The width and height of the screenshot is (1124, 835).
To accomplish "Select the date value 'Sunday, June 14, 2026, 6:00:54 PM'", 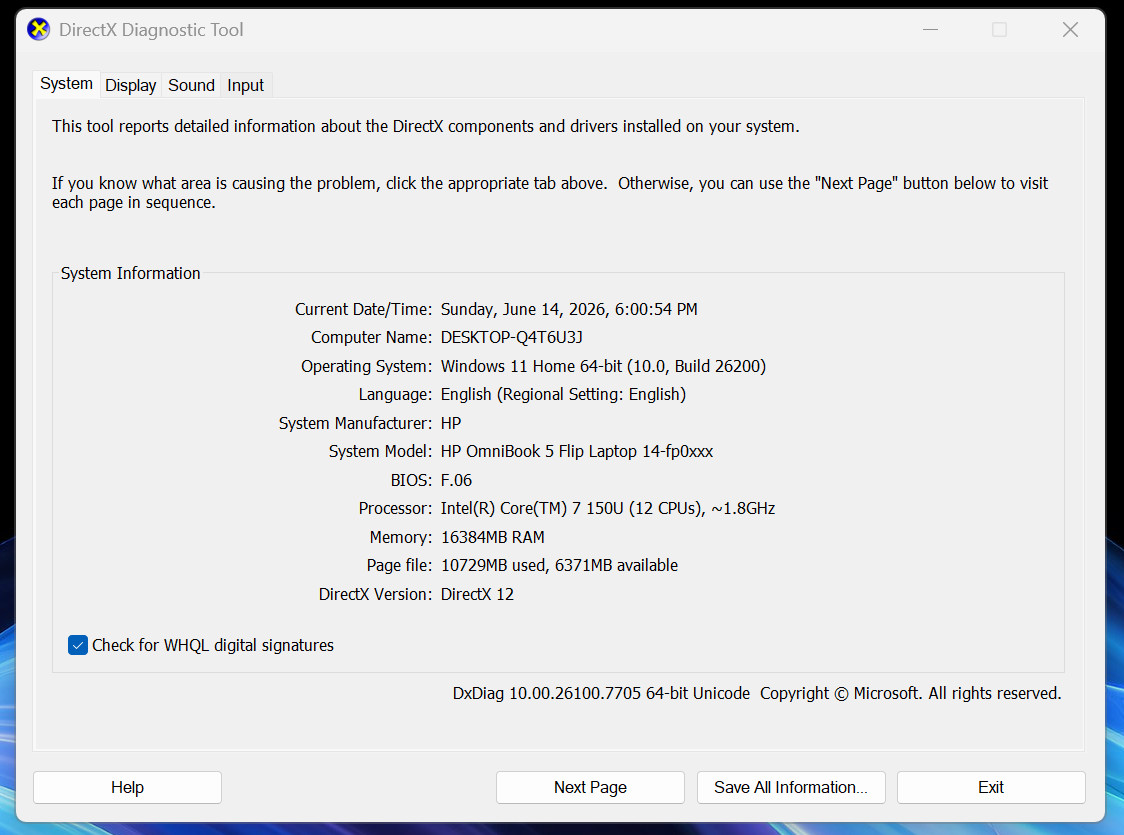I will tap(569, 309).
